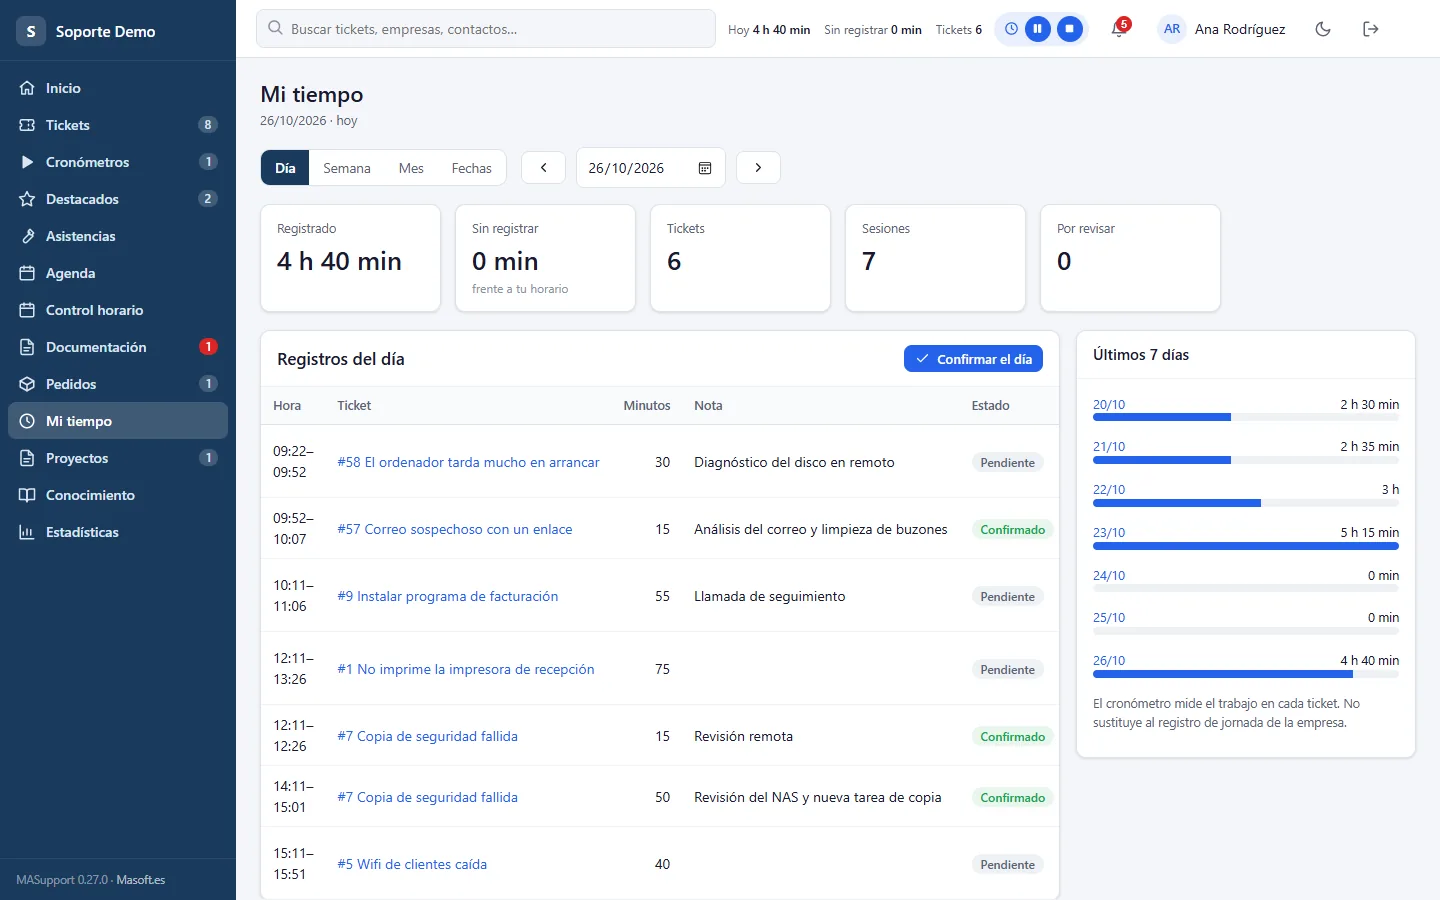The image size is (1440, 900).
Task: Switch to the Semana view
Action: pyautogui.click(x=347, y=168)
